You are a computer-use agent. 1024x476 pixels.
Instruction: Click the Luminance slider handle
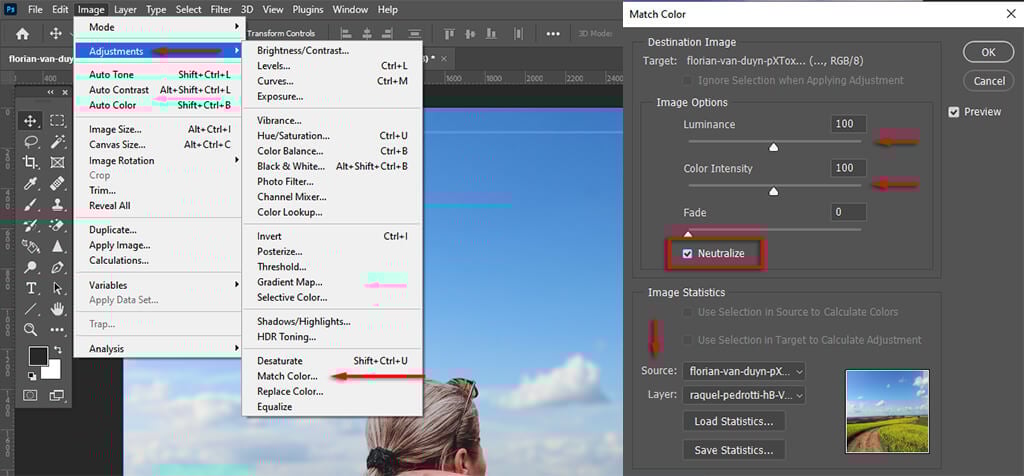[x=773, y=147]
